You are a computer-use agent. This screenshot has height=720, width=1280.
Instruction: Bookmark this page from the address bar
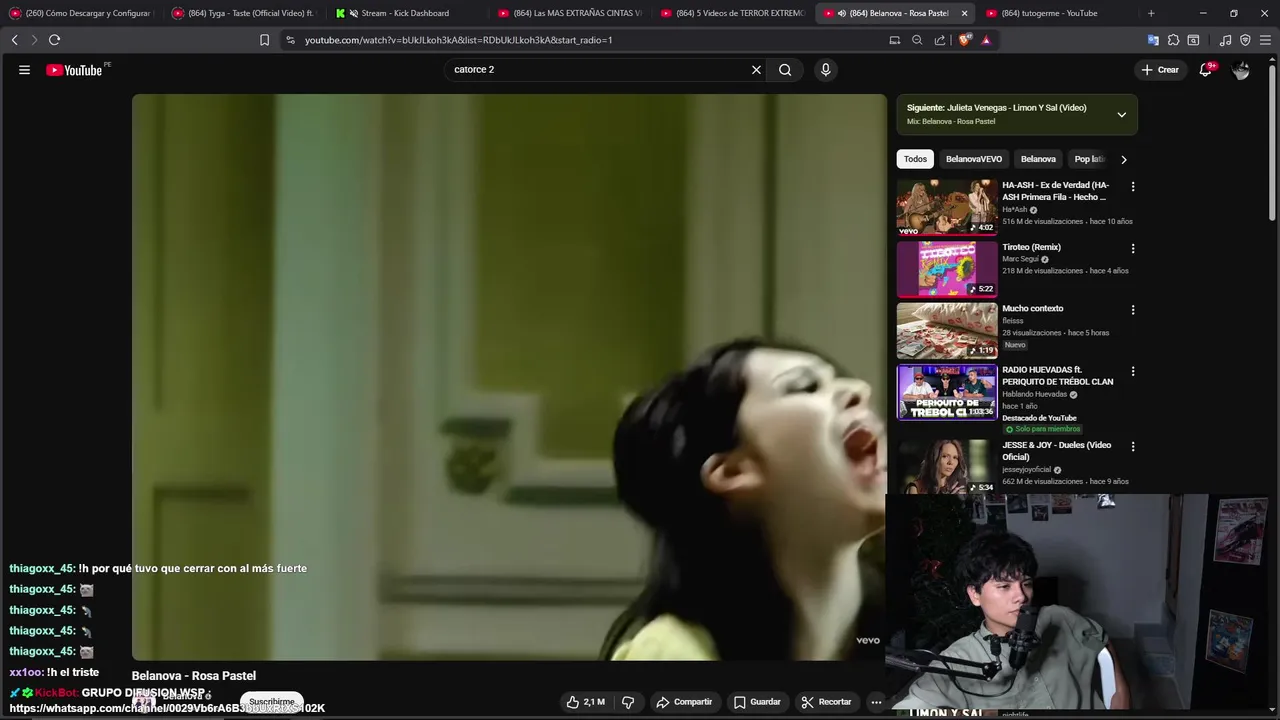(x=264, y=40)
